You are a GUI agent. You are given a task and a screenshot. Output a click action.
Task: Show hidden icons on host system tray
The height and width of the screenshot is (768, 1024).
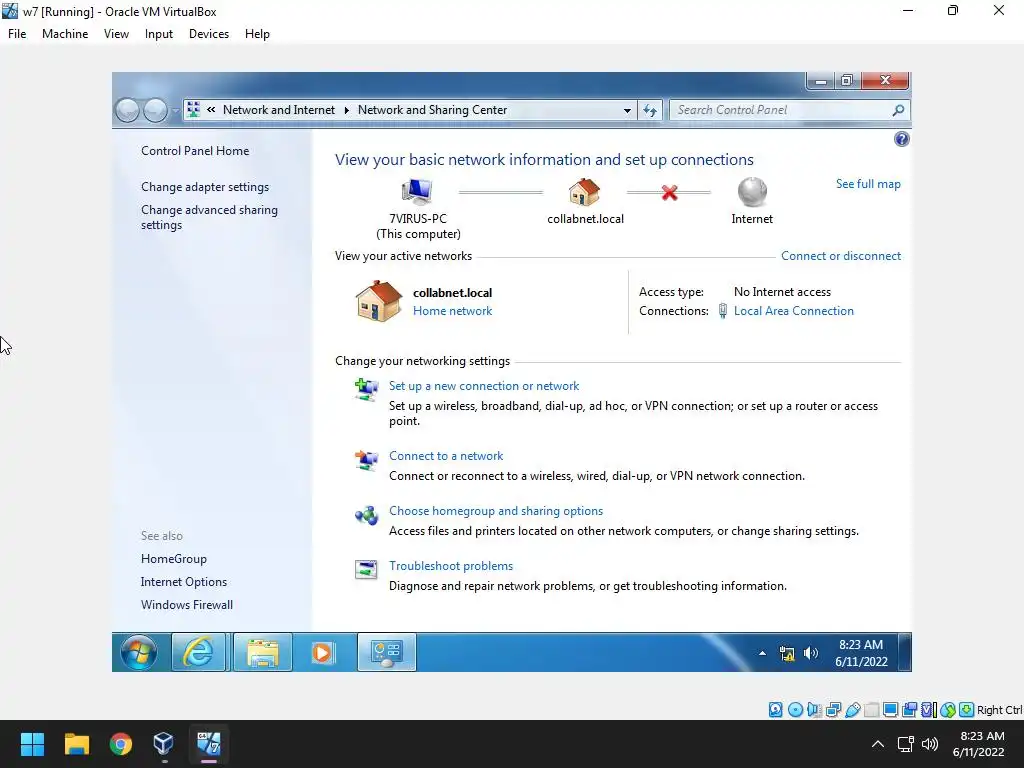[x=878, y=744]
